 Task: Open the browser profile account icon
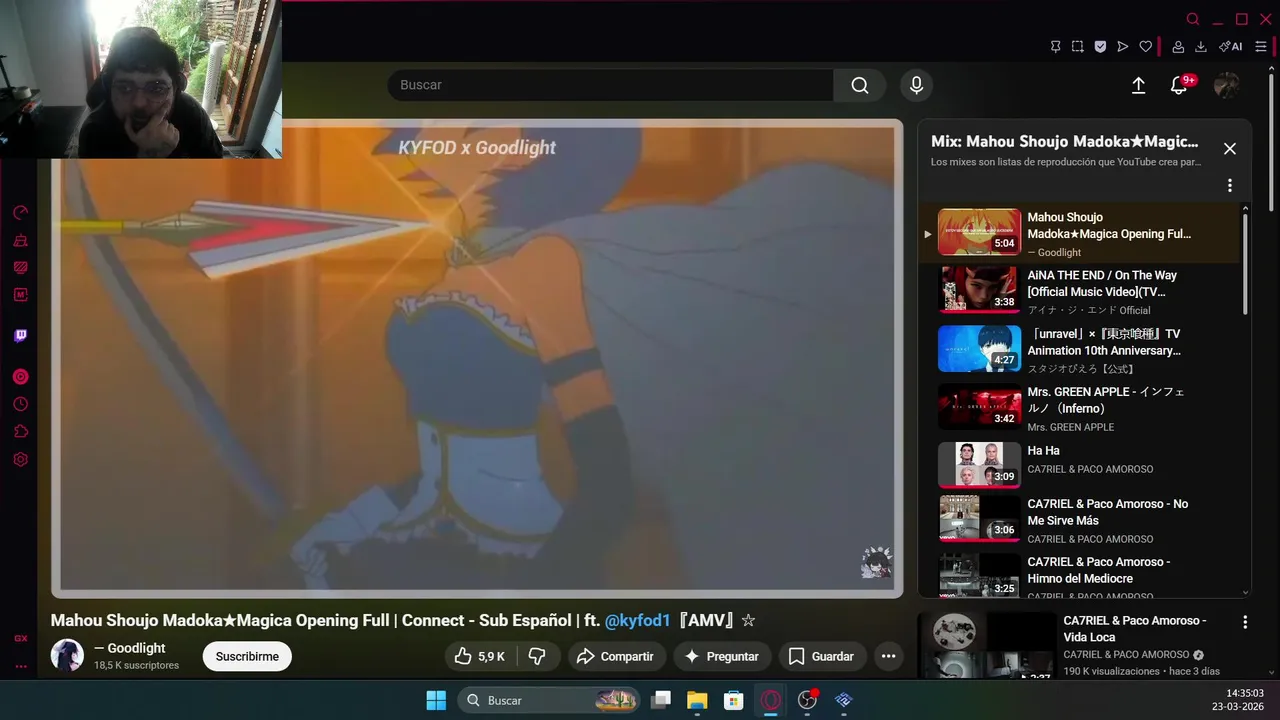[x=1178, y=47]
